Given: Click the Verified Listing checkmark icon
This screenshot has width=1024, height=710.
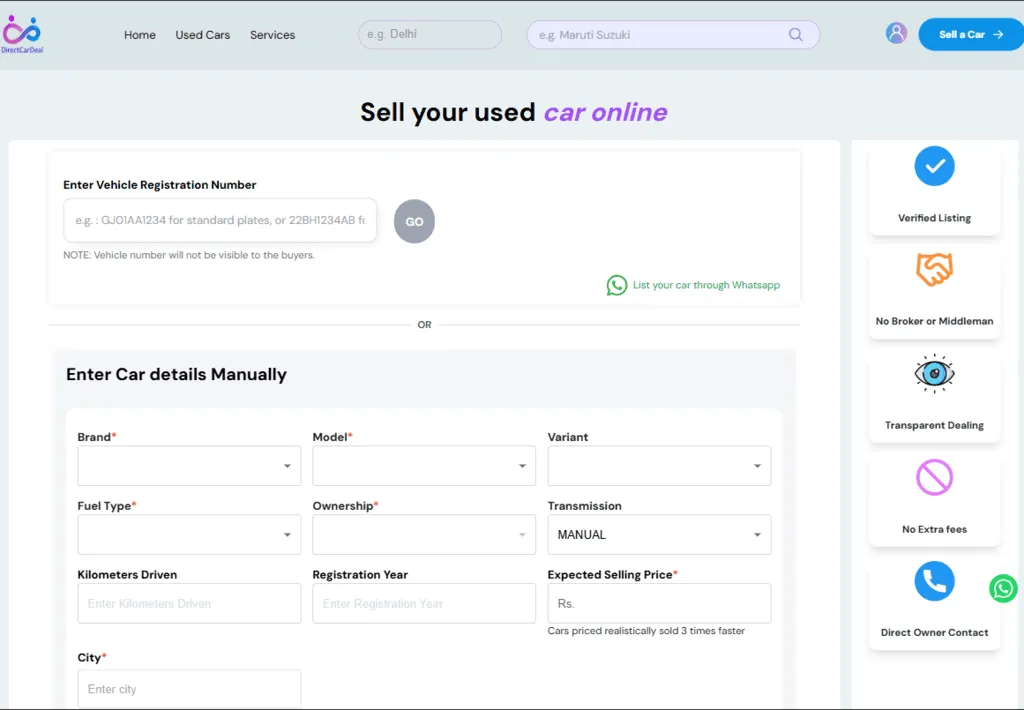Looking at the screenshot, I should pyautogui.click(x=934, y=166).
